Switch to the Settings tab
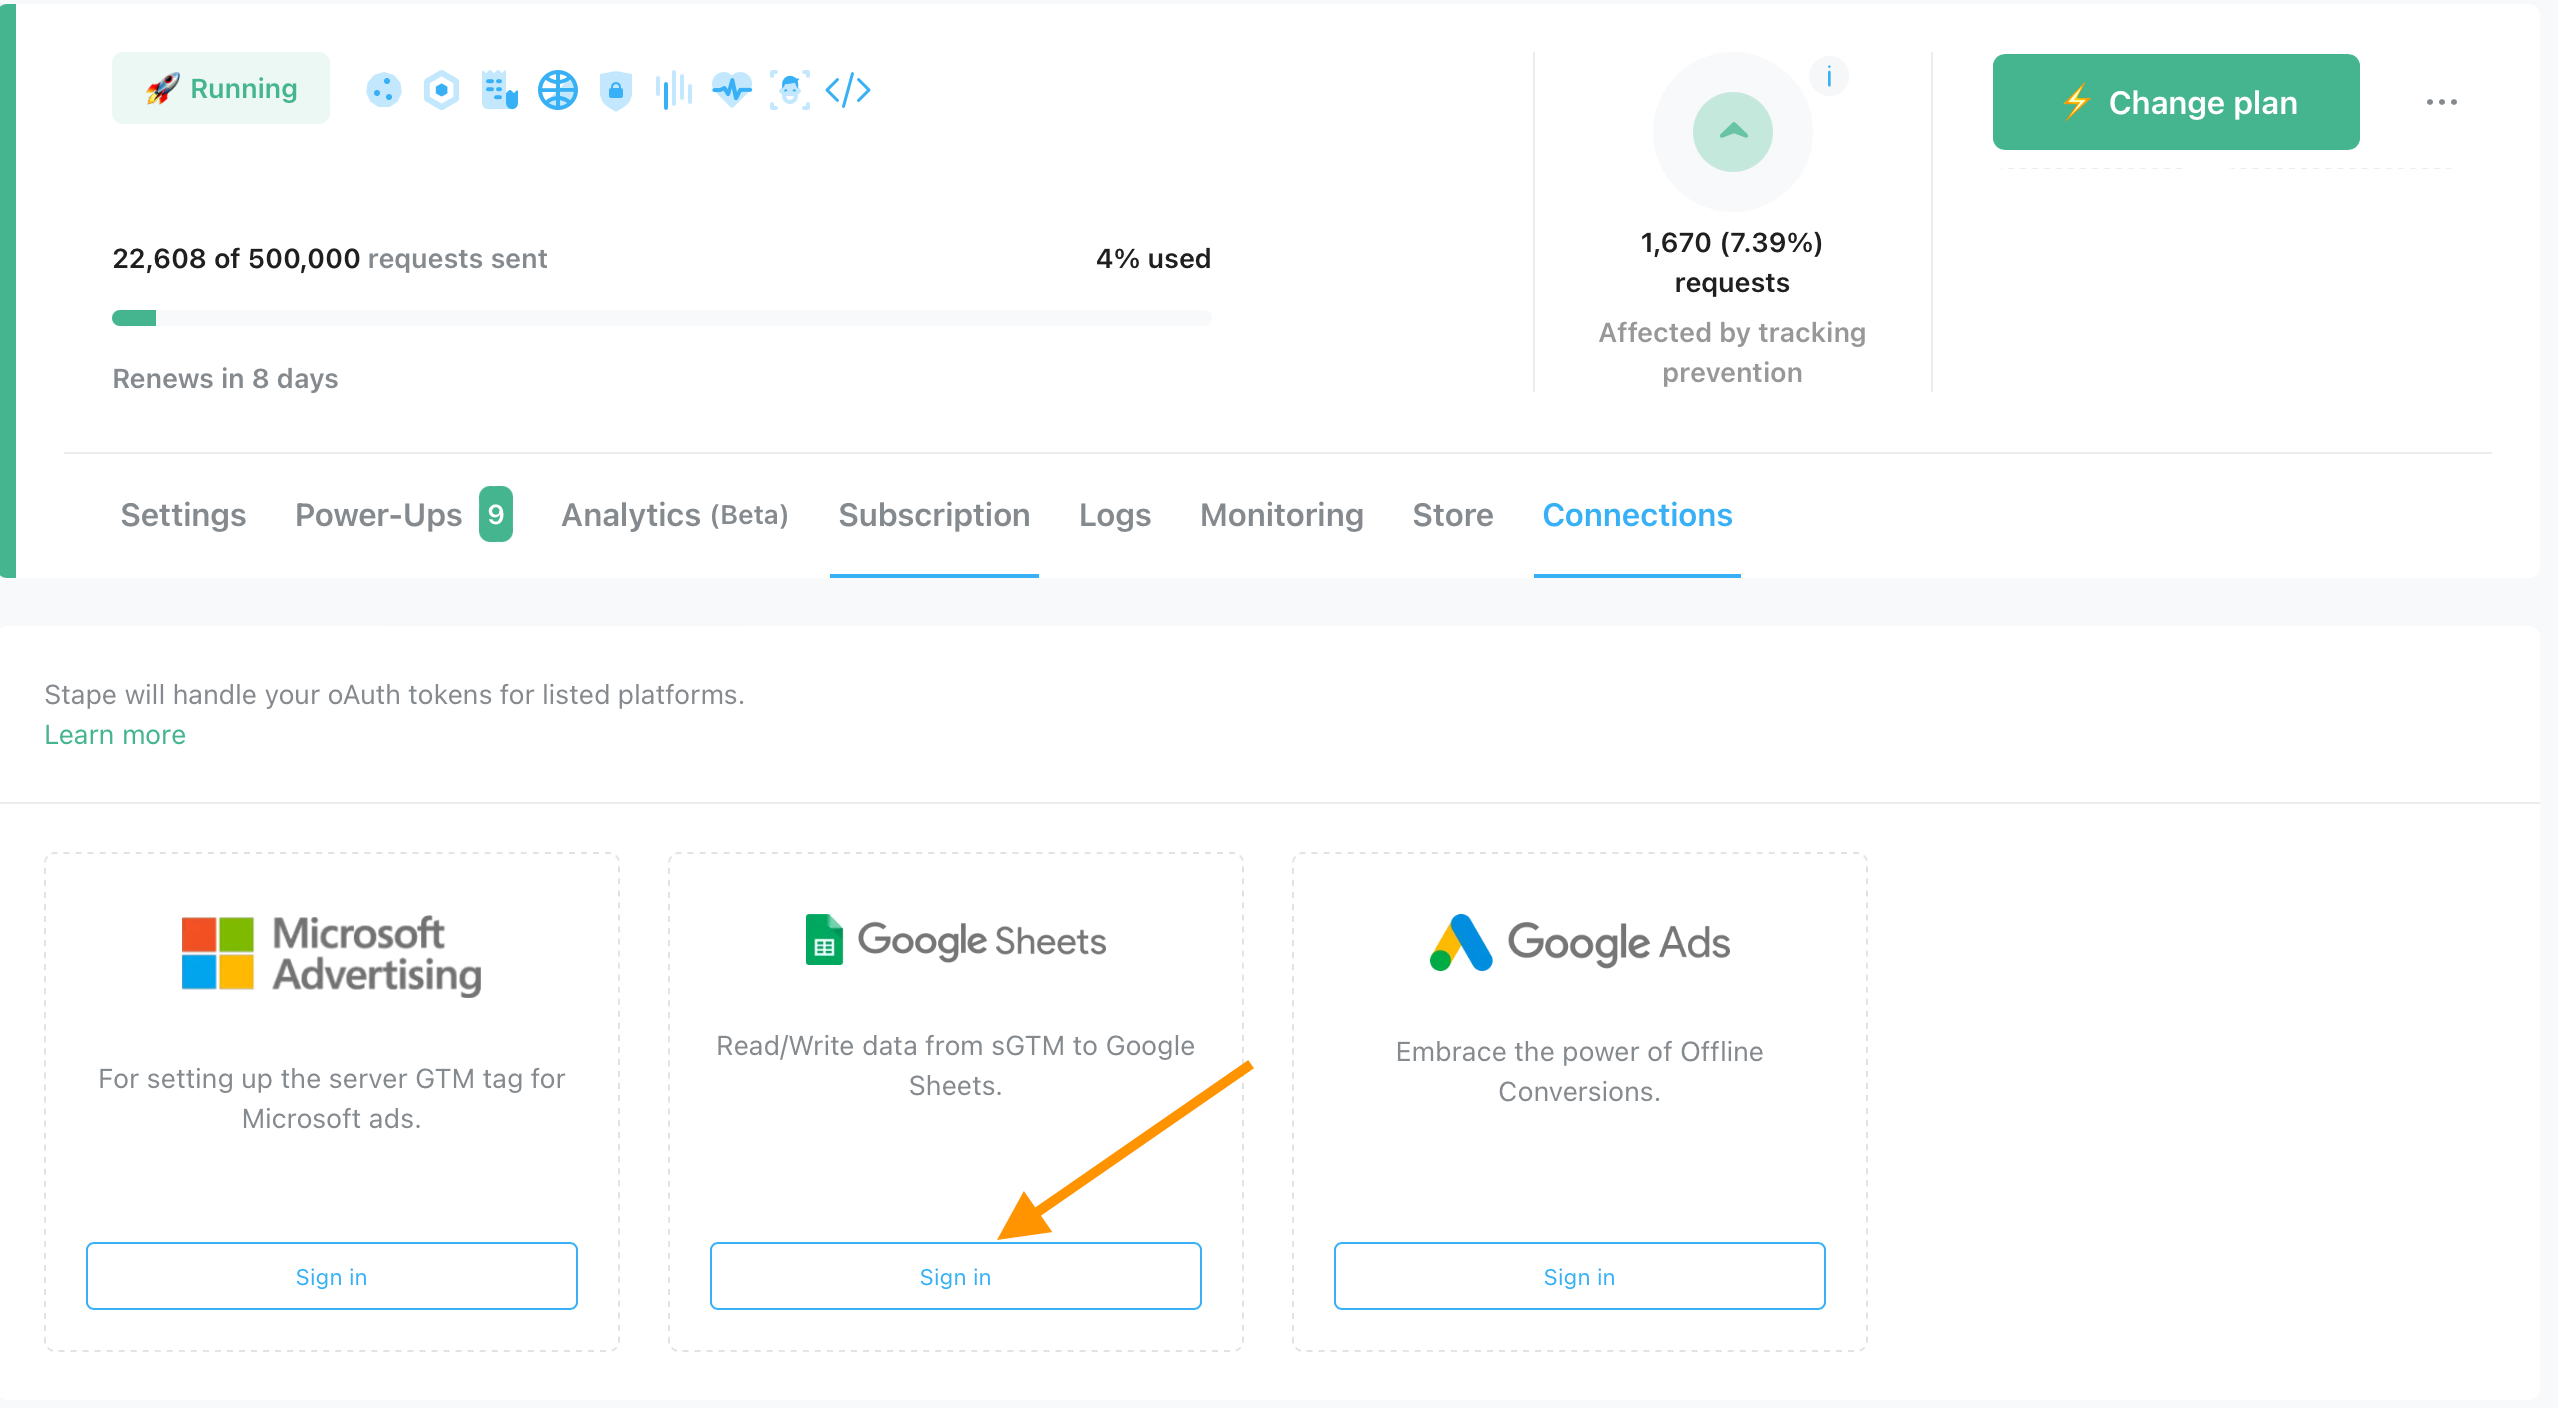Image resolution: width=2558 pixels, height=1408 pixels. click(x=183, y=515)
